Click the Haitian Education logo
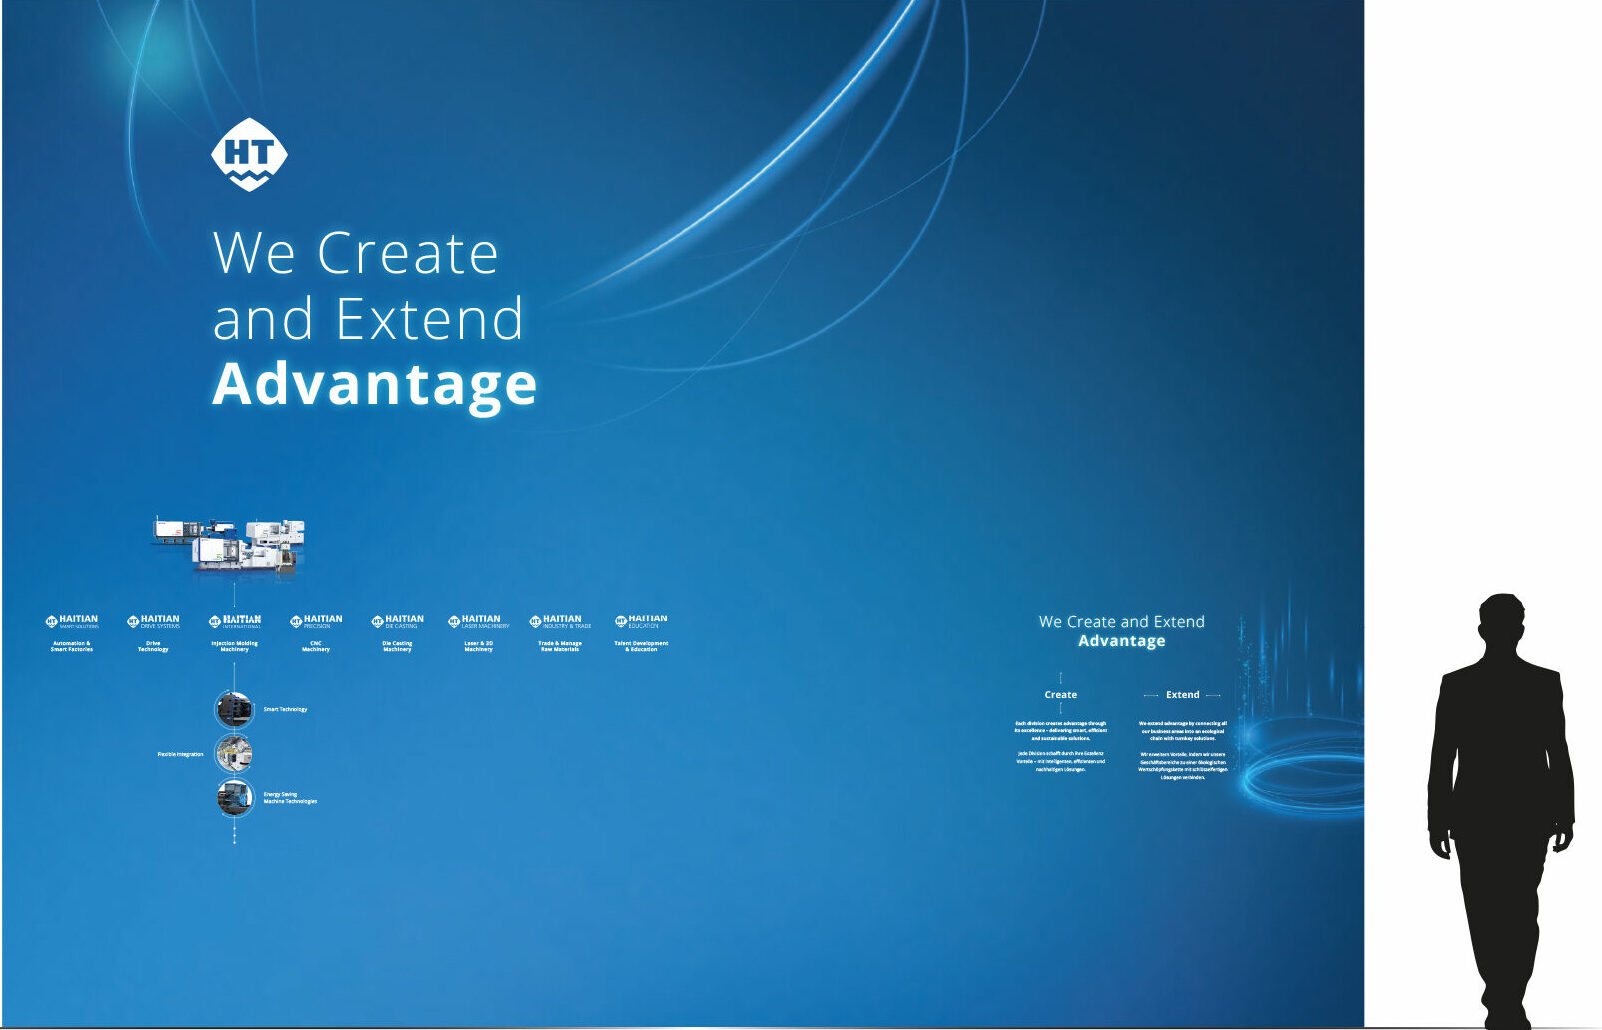The width and height of the screenshot is (1602, 1030). click(641, 621)
